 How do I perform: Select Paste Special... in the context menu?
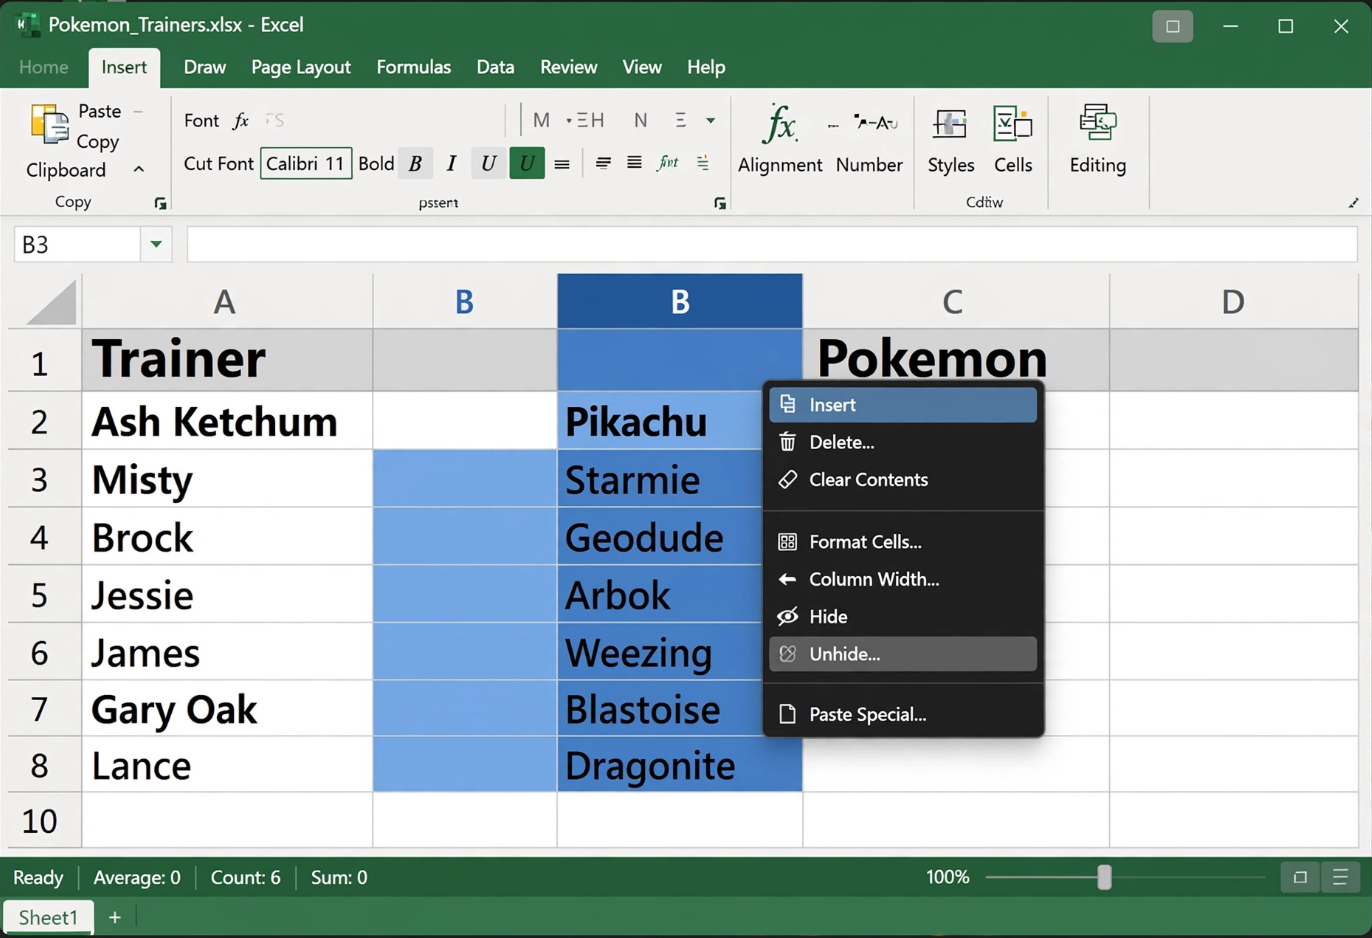[903, 714]
